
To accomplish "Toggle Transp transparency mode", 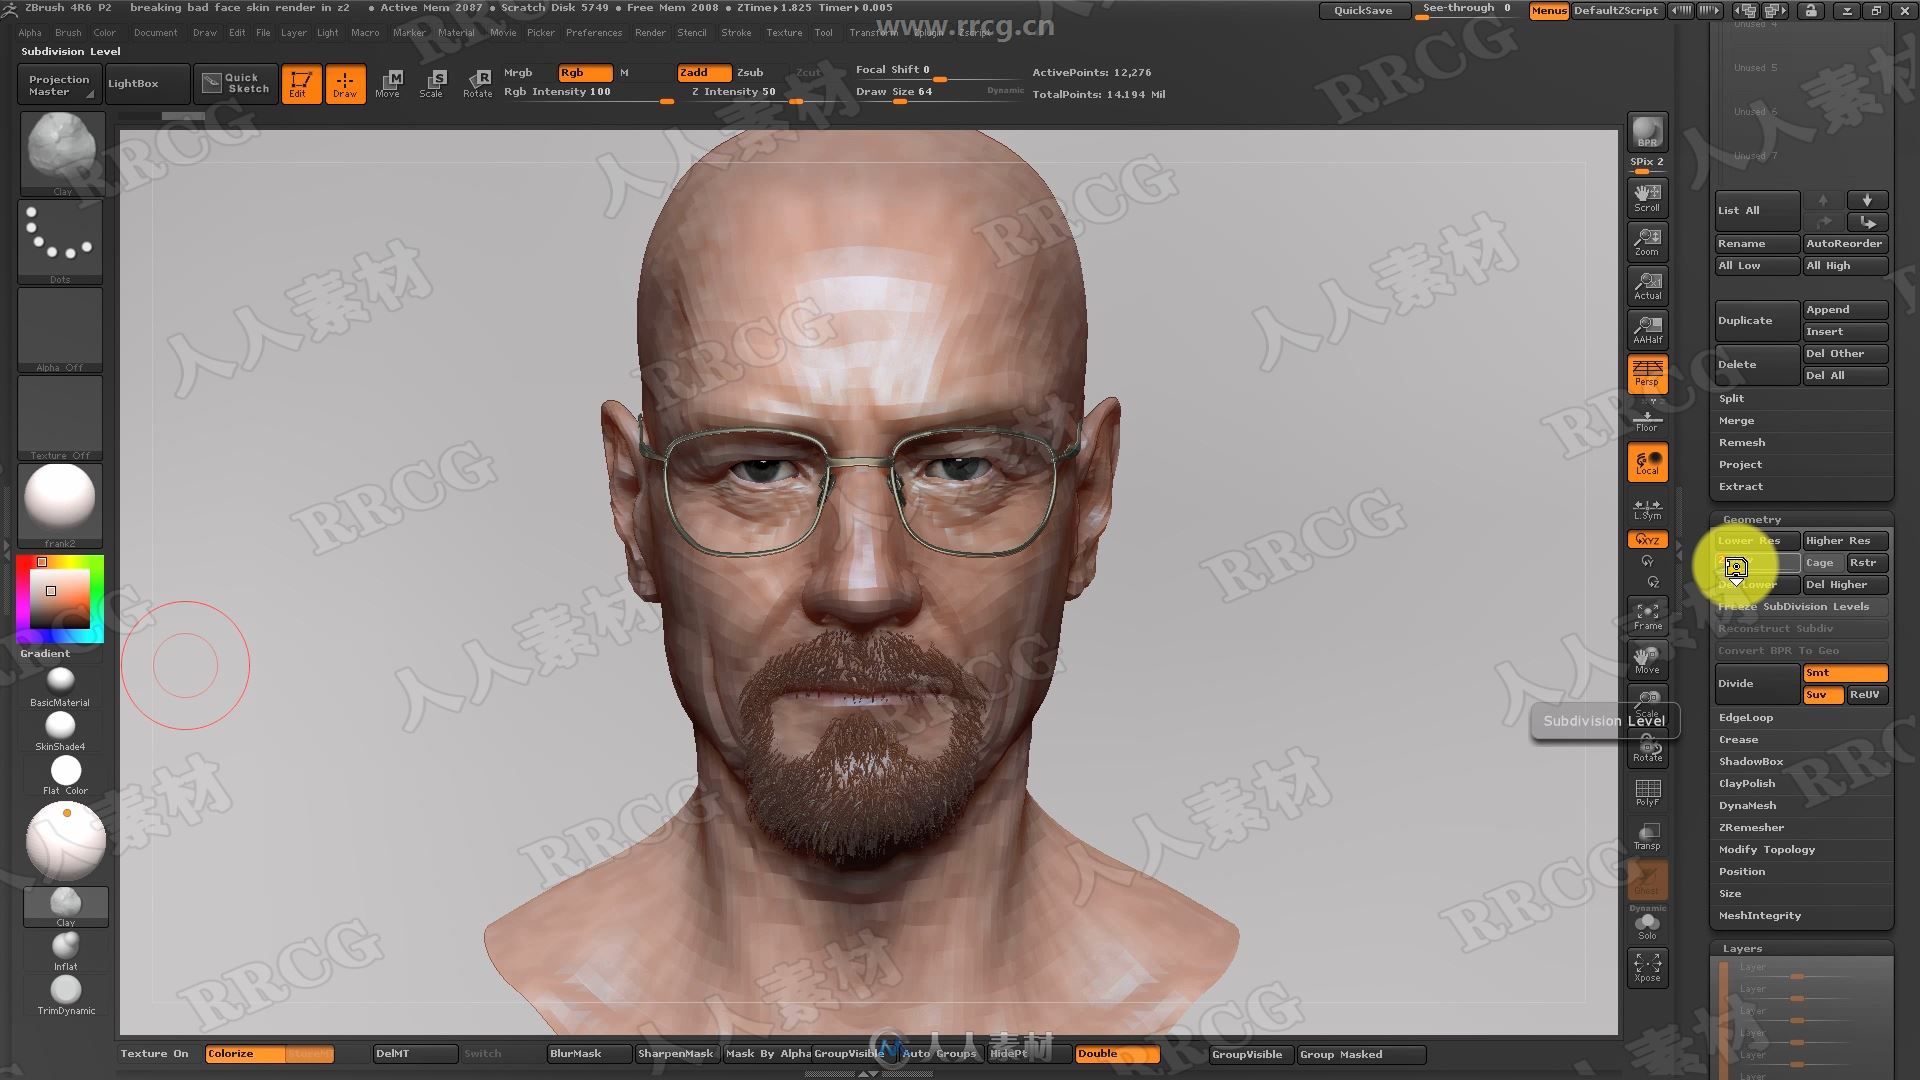I will tap(1647, 835).
